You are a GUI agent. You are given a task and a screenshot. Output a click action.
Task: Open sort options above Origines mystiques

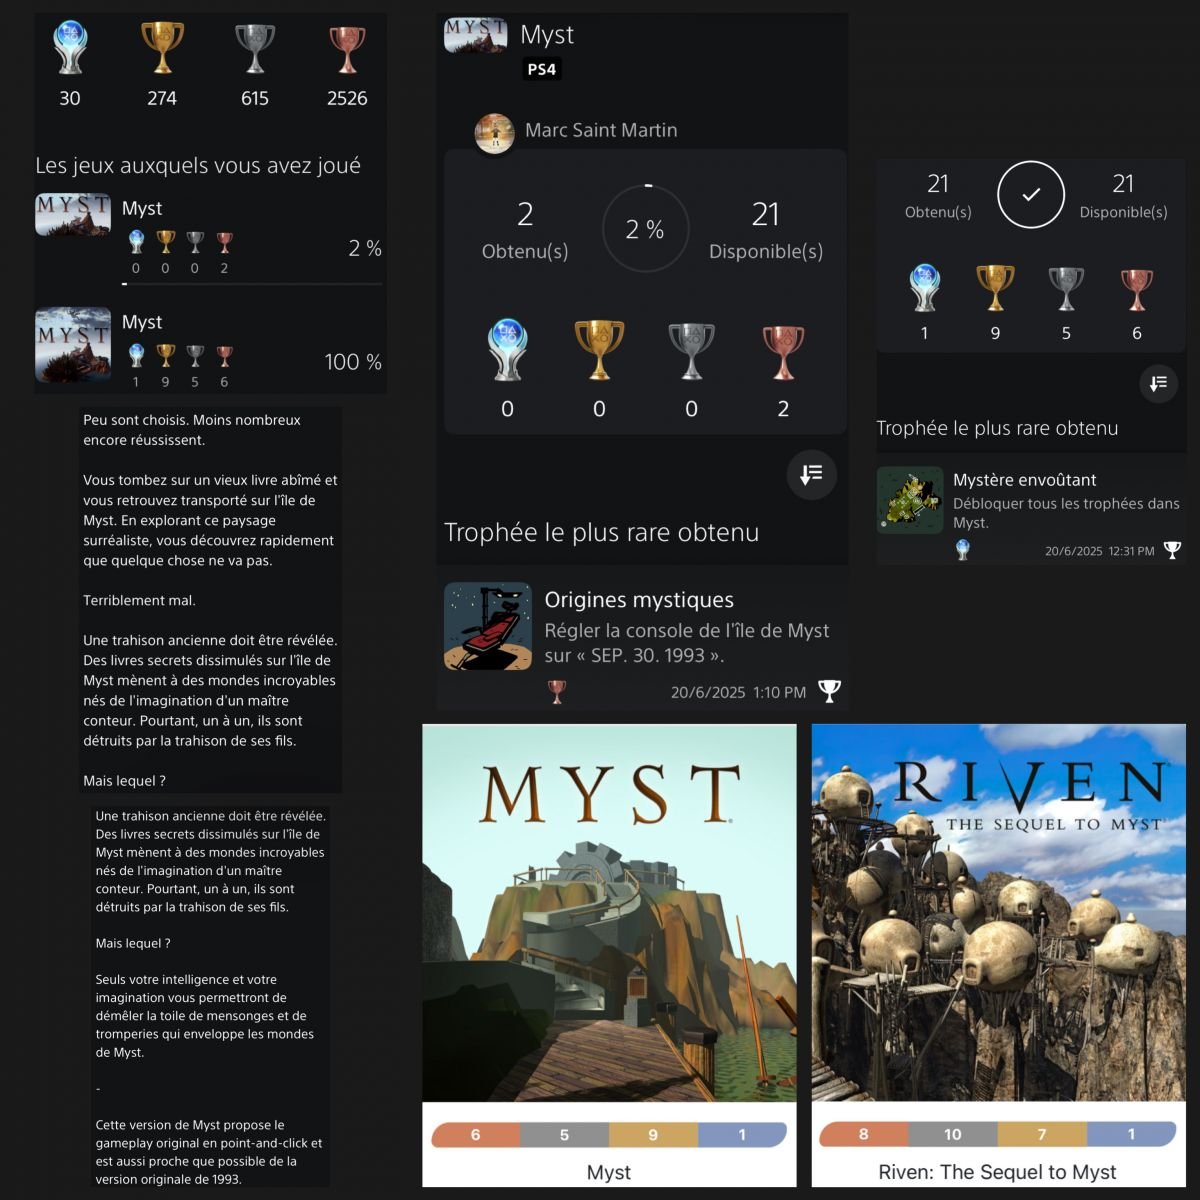[x=811, y=474]
